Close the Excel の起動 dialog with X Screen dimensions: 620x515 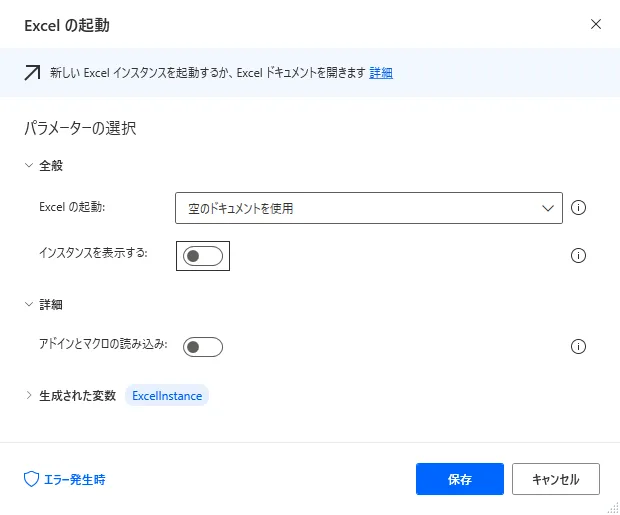click(x=596, y=24)
